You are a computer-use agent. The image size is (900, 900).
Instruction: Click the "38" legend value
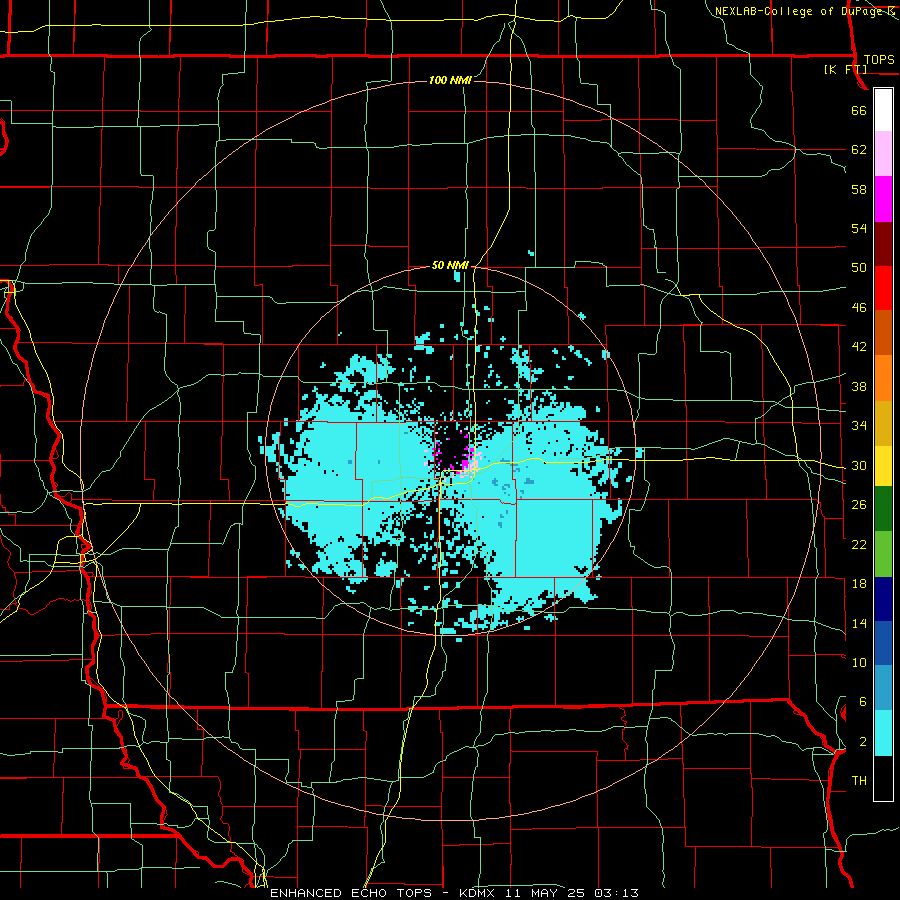[x=859, y=386]
